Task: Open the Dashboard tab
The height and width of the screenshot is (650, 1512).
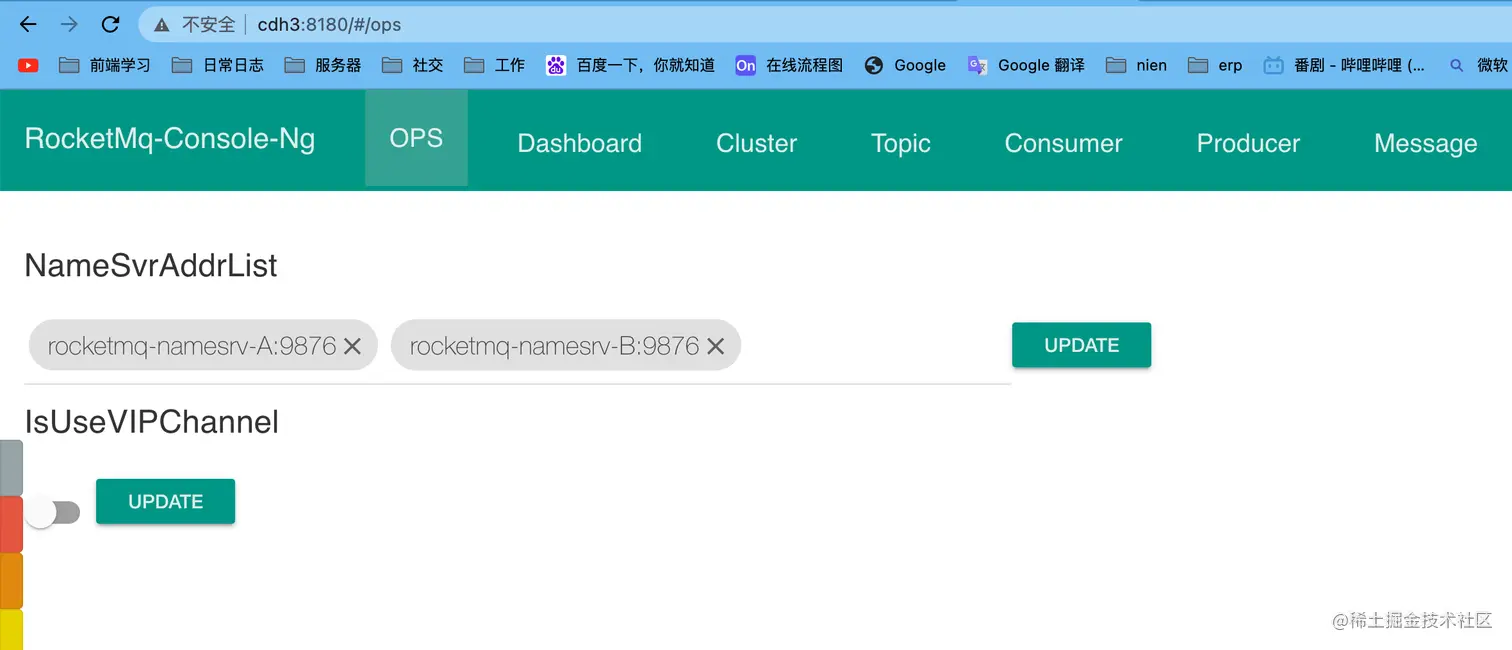Action: (580, 143)
